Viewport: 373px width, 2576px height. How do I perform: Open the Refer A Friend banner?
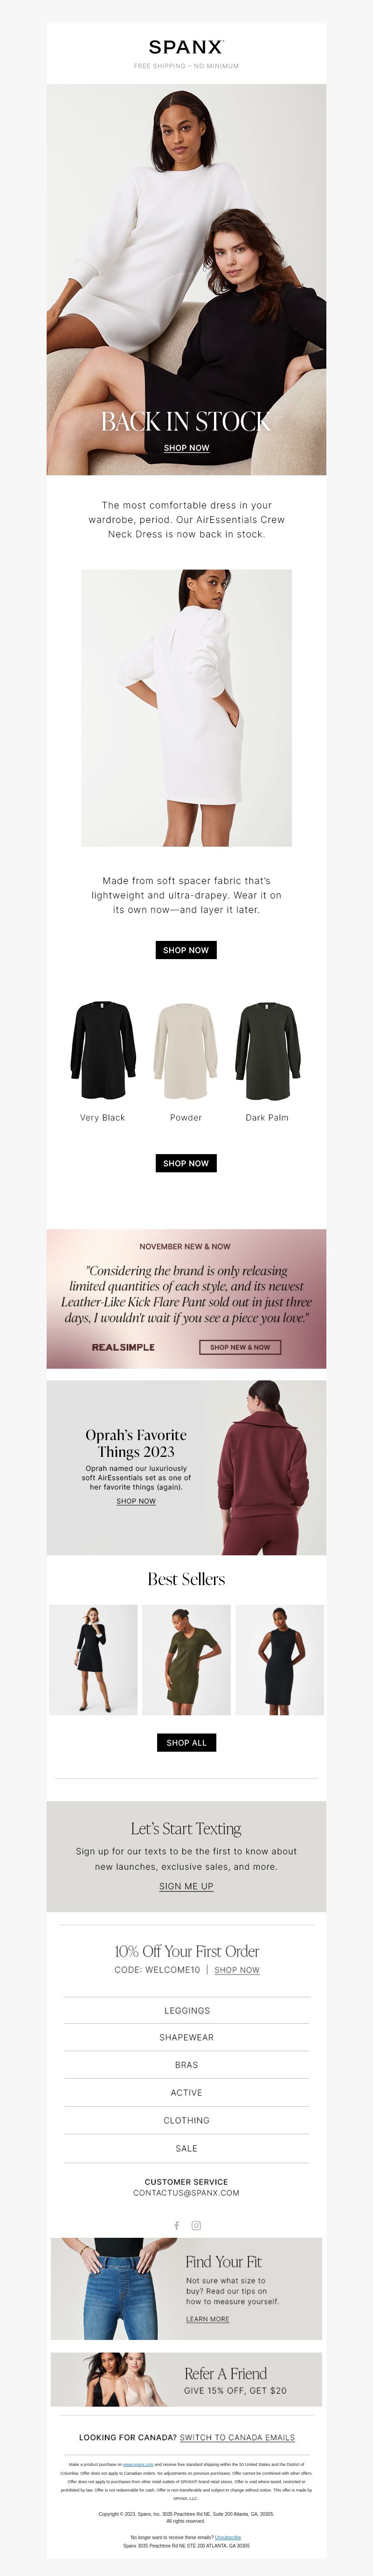[x=186, y=2380]
